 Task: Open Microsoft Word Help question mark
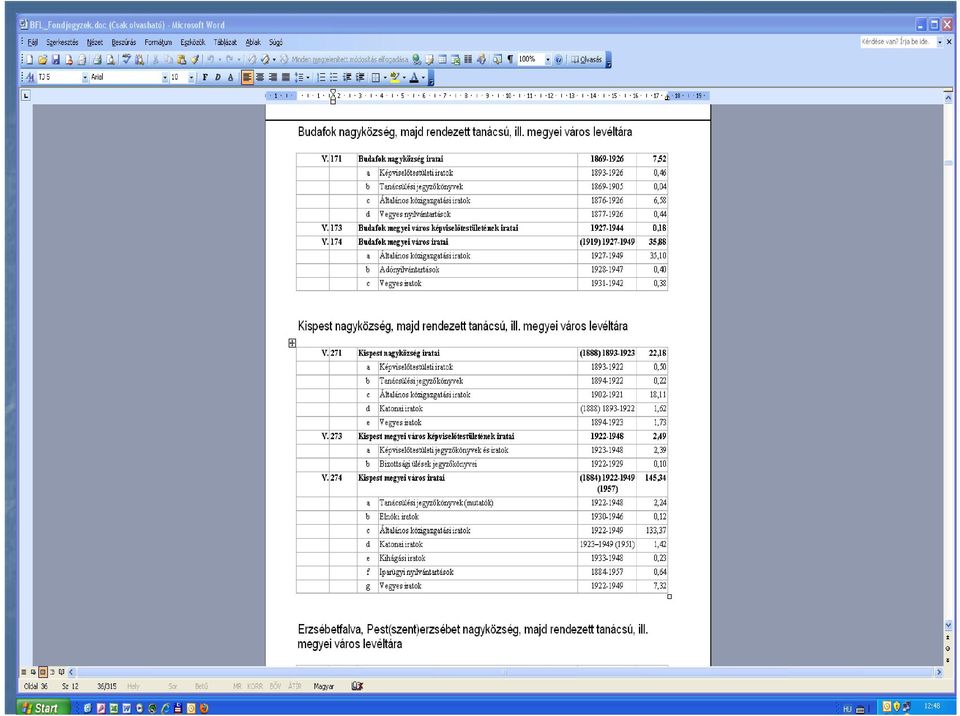[558, 59]
